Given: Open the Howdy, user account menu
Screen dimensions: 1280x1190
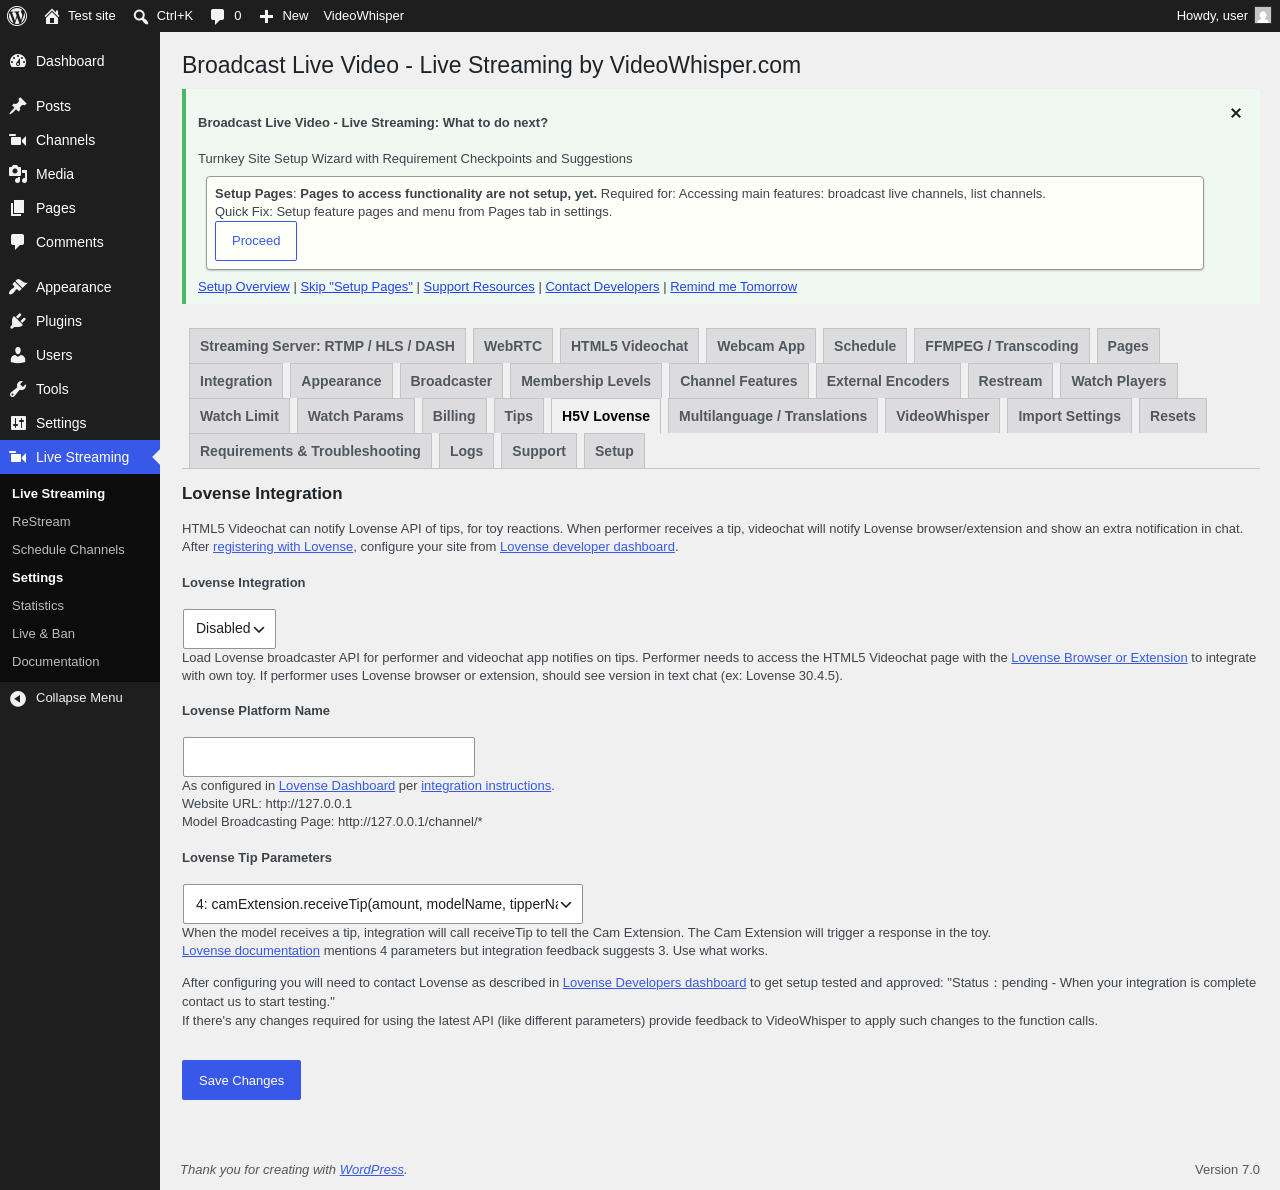Looking at the screenshot, I should tap(1223, 16).
